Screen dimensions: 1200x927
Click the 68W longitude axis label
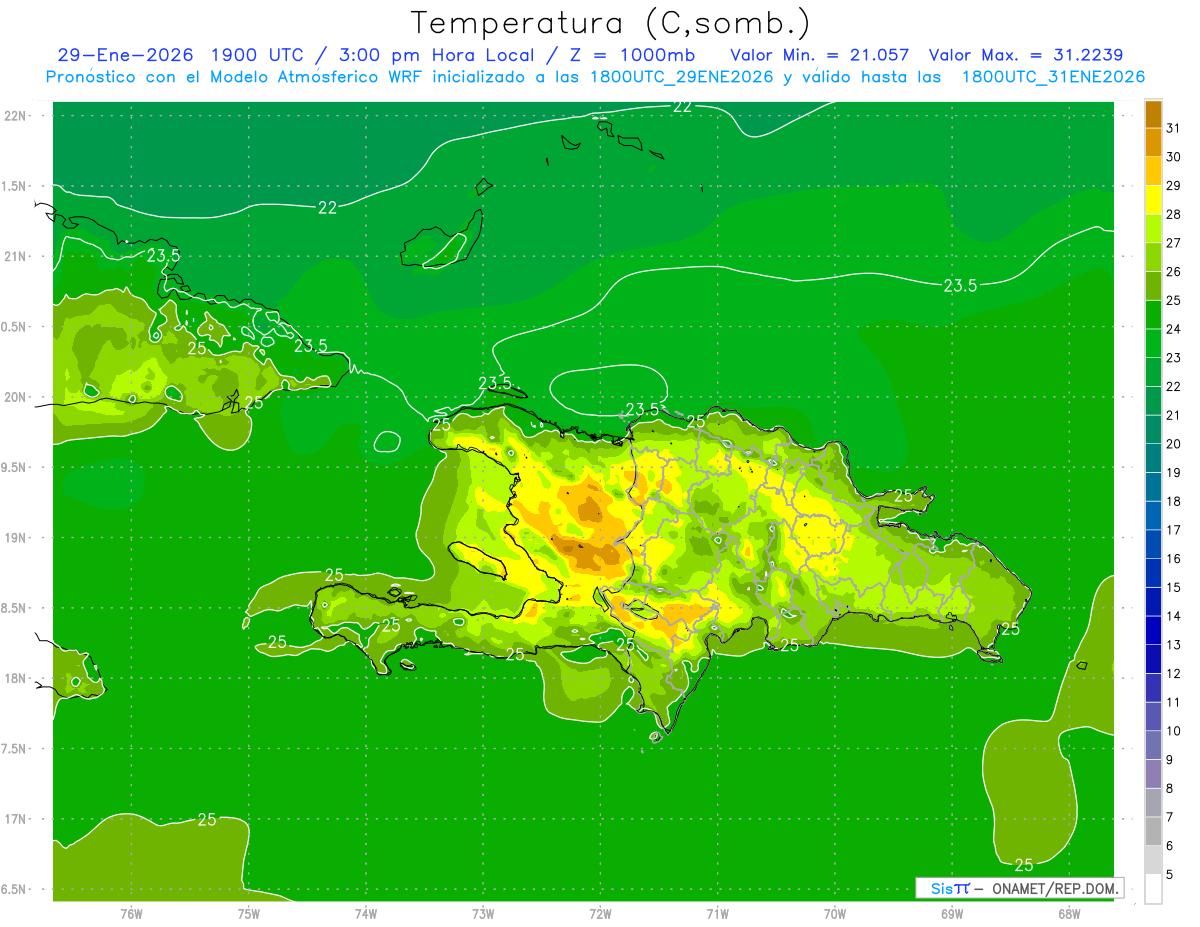[1069, 913]
